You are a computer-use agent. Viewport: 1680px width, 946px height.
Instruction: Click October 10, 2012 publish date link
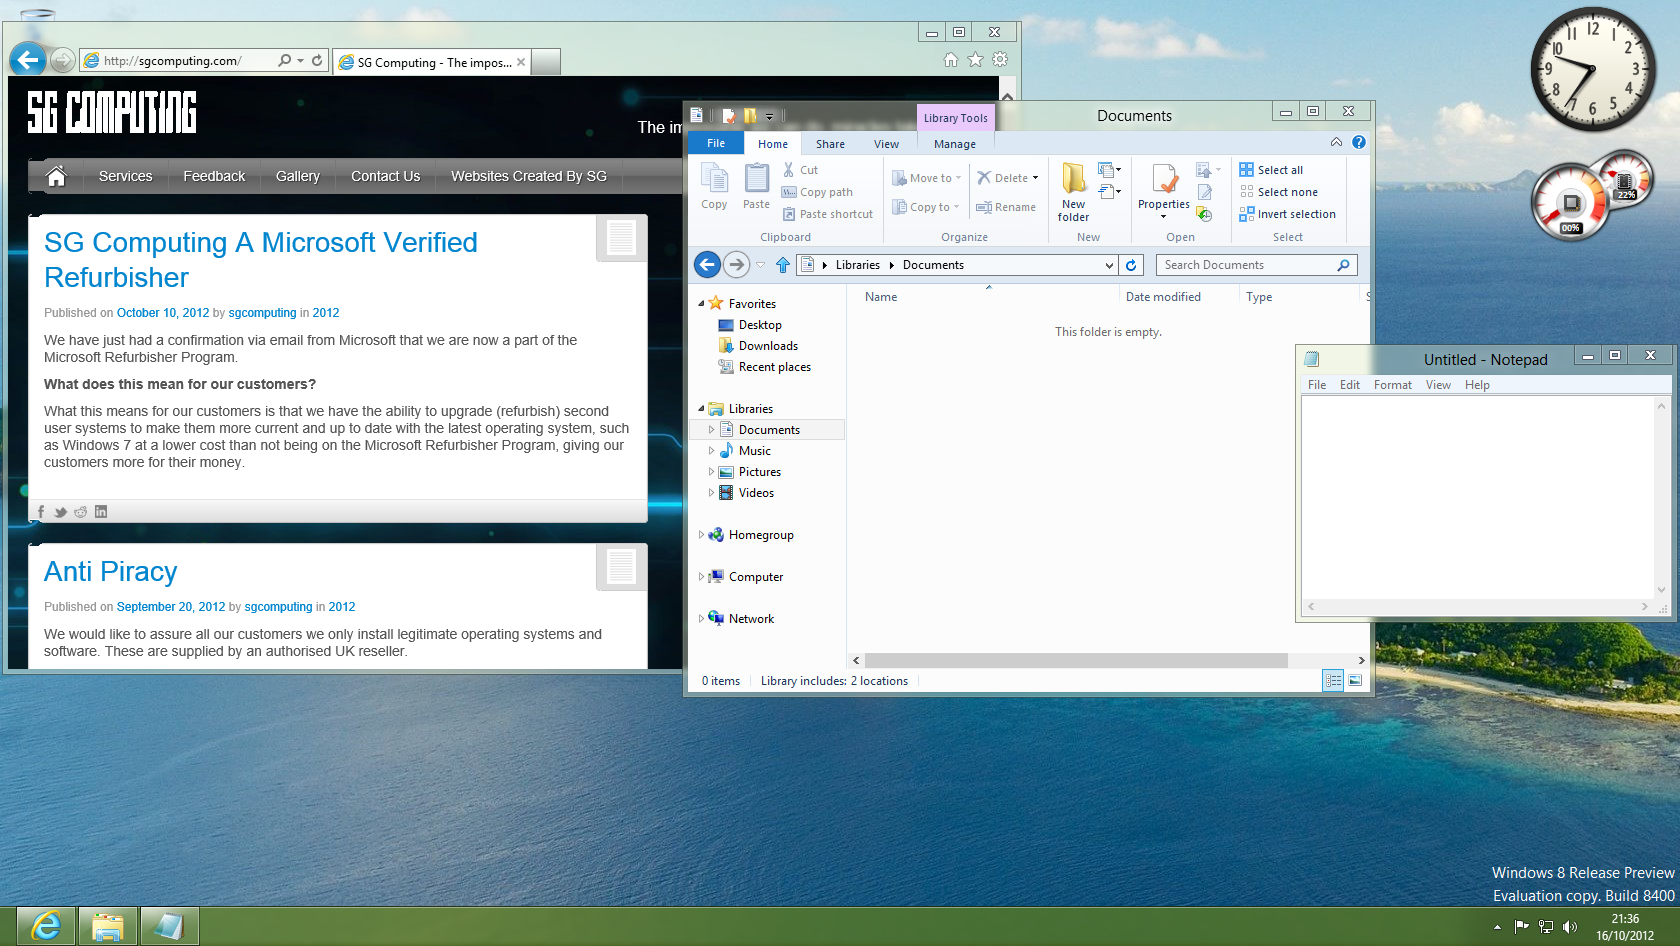pyautogui.click(x=163, y=313)
